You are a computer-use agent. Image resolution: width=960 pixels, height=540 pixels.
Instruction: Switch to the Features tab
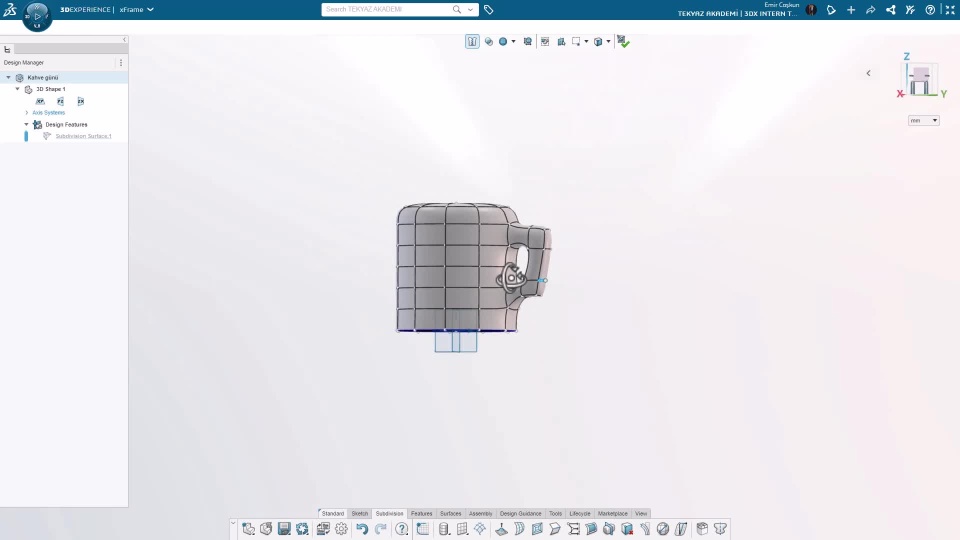[x=421, y=514]
